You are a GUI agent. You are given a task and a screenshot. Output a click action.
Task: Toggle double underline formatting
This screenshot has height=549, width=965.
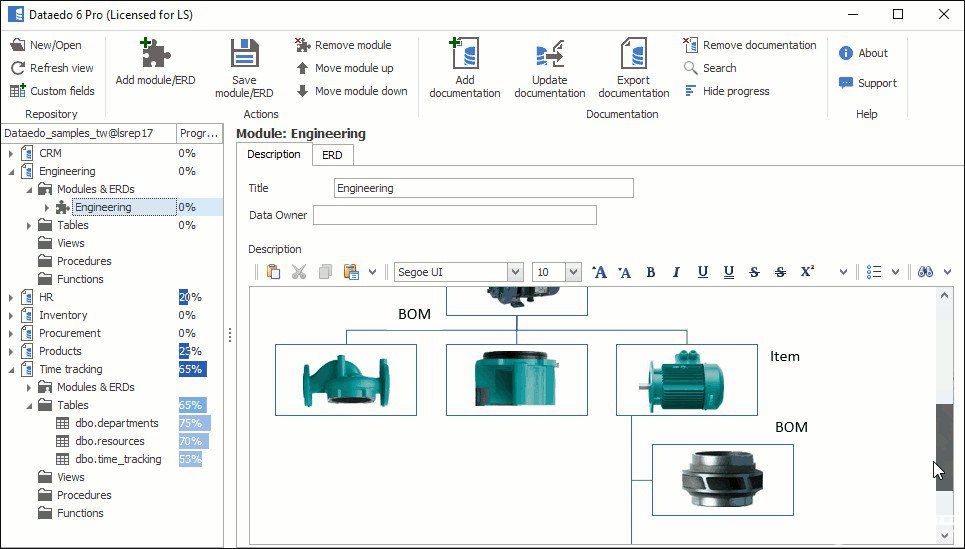pos(729,271)
